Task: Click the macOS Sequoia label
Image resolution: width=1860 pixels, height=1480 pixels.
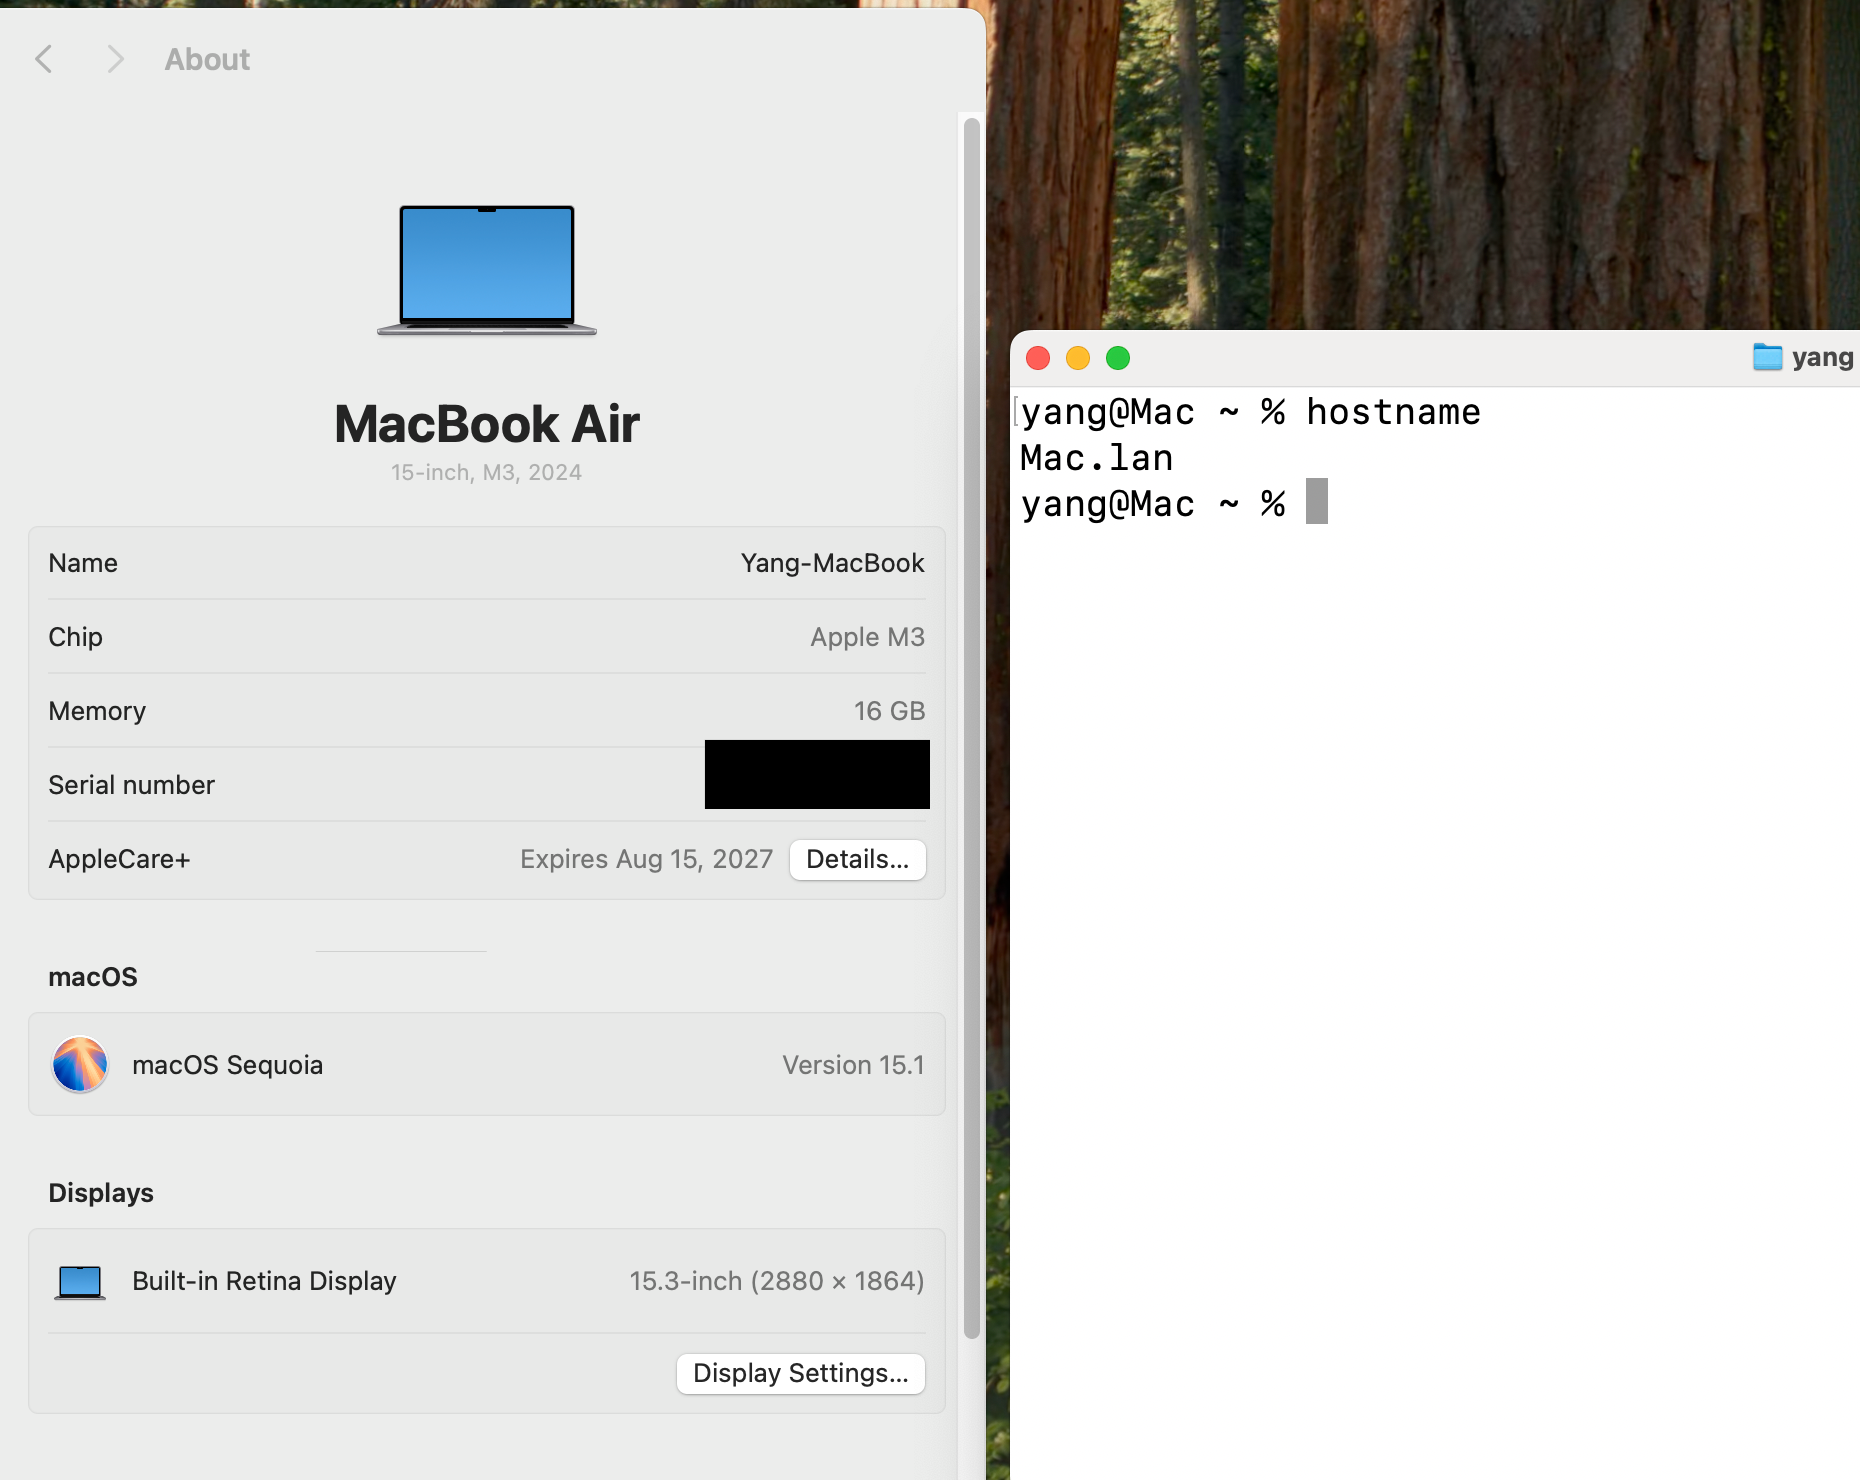Action: click(x=228, y=1065)
